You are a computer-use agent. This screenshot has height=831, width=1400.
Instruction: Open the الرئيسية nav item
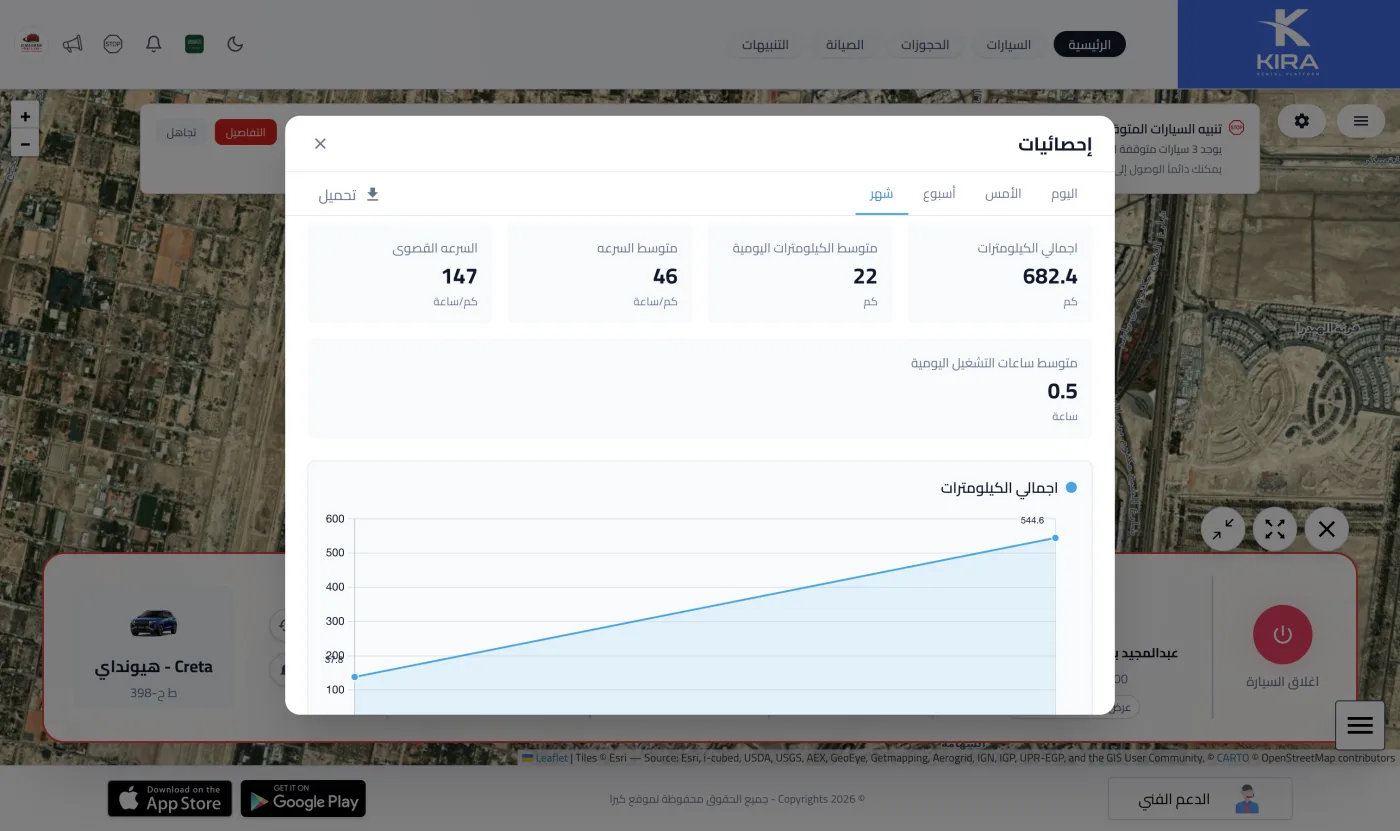(1089, 45)
